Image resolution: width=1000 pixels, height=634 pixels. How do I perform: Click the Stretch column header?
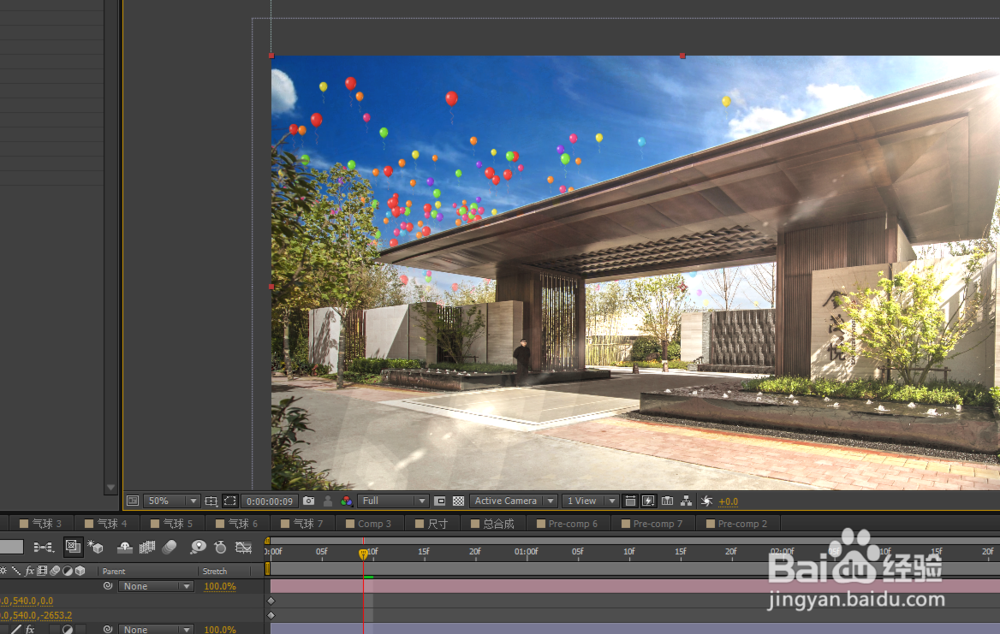point(214,571)
